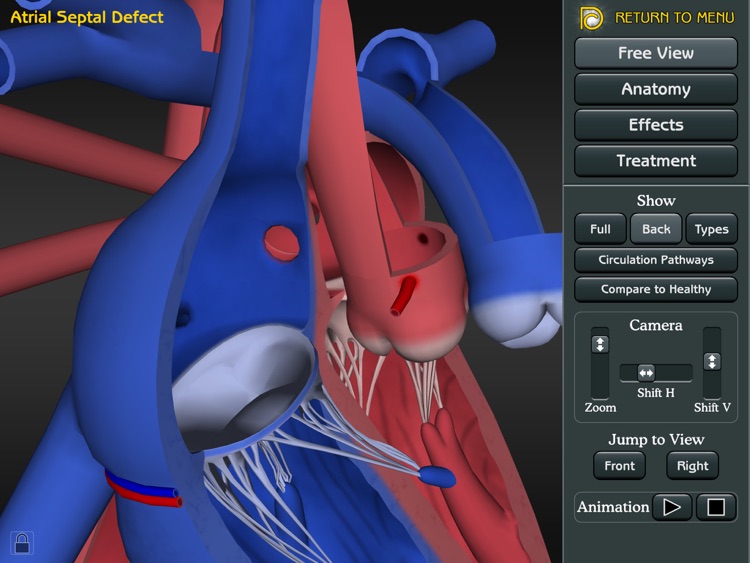The height and width of the screenshot is (563, 750).
Task: Click the Return to Menu logo icon
Action: (592, 18)
